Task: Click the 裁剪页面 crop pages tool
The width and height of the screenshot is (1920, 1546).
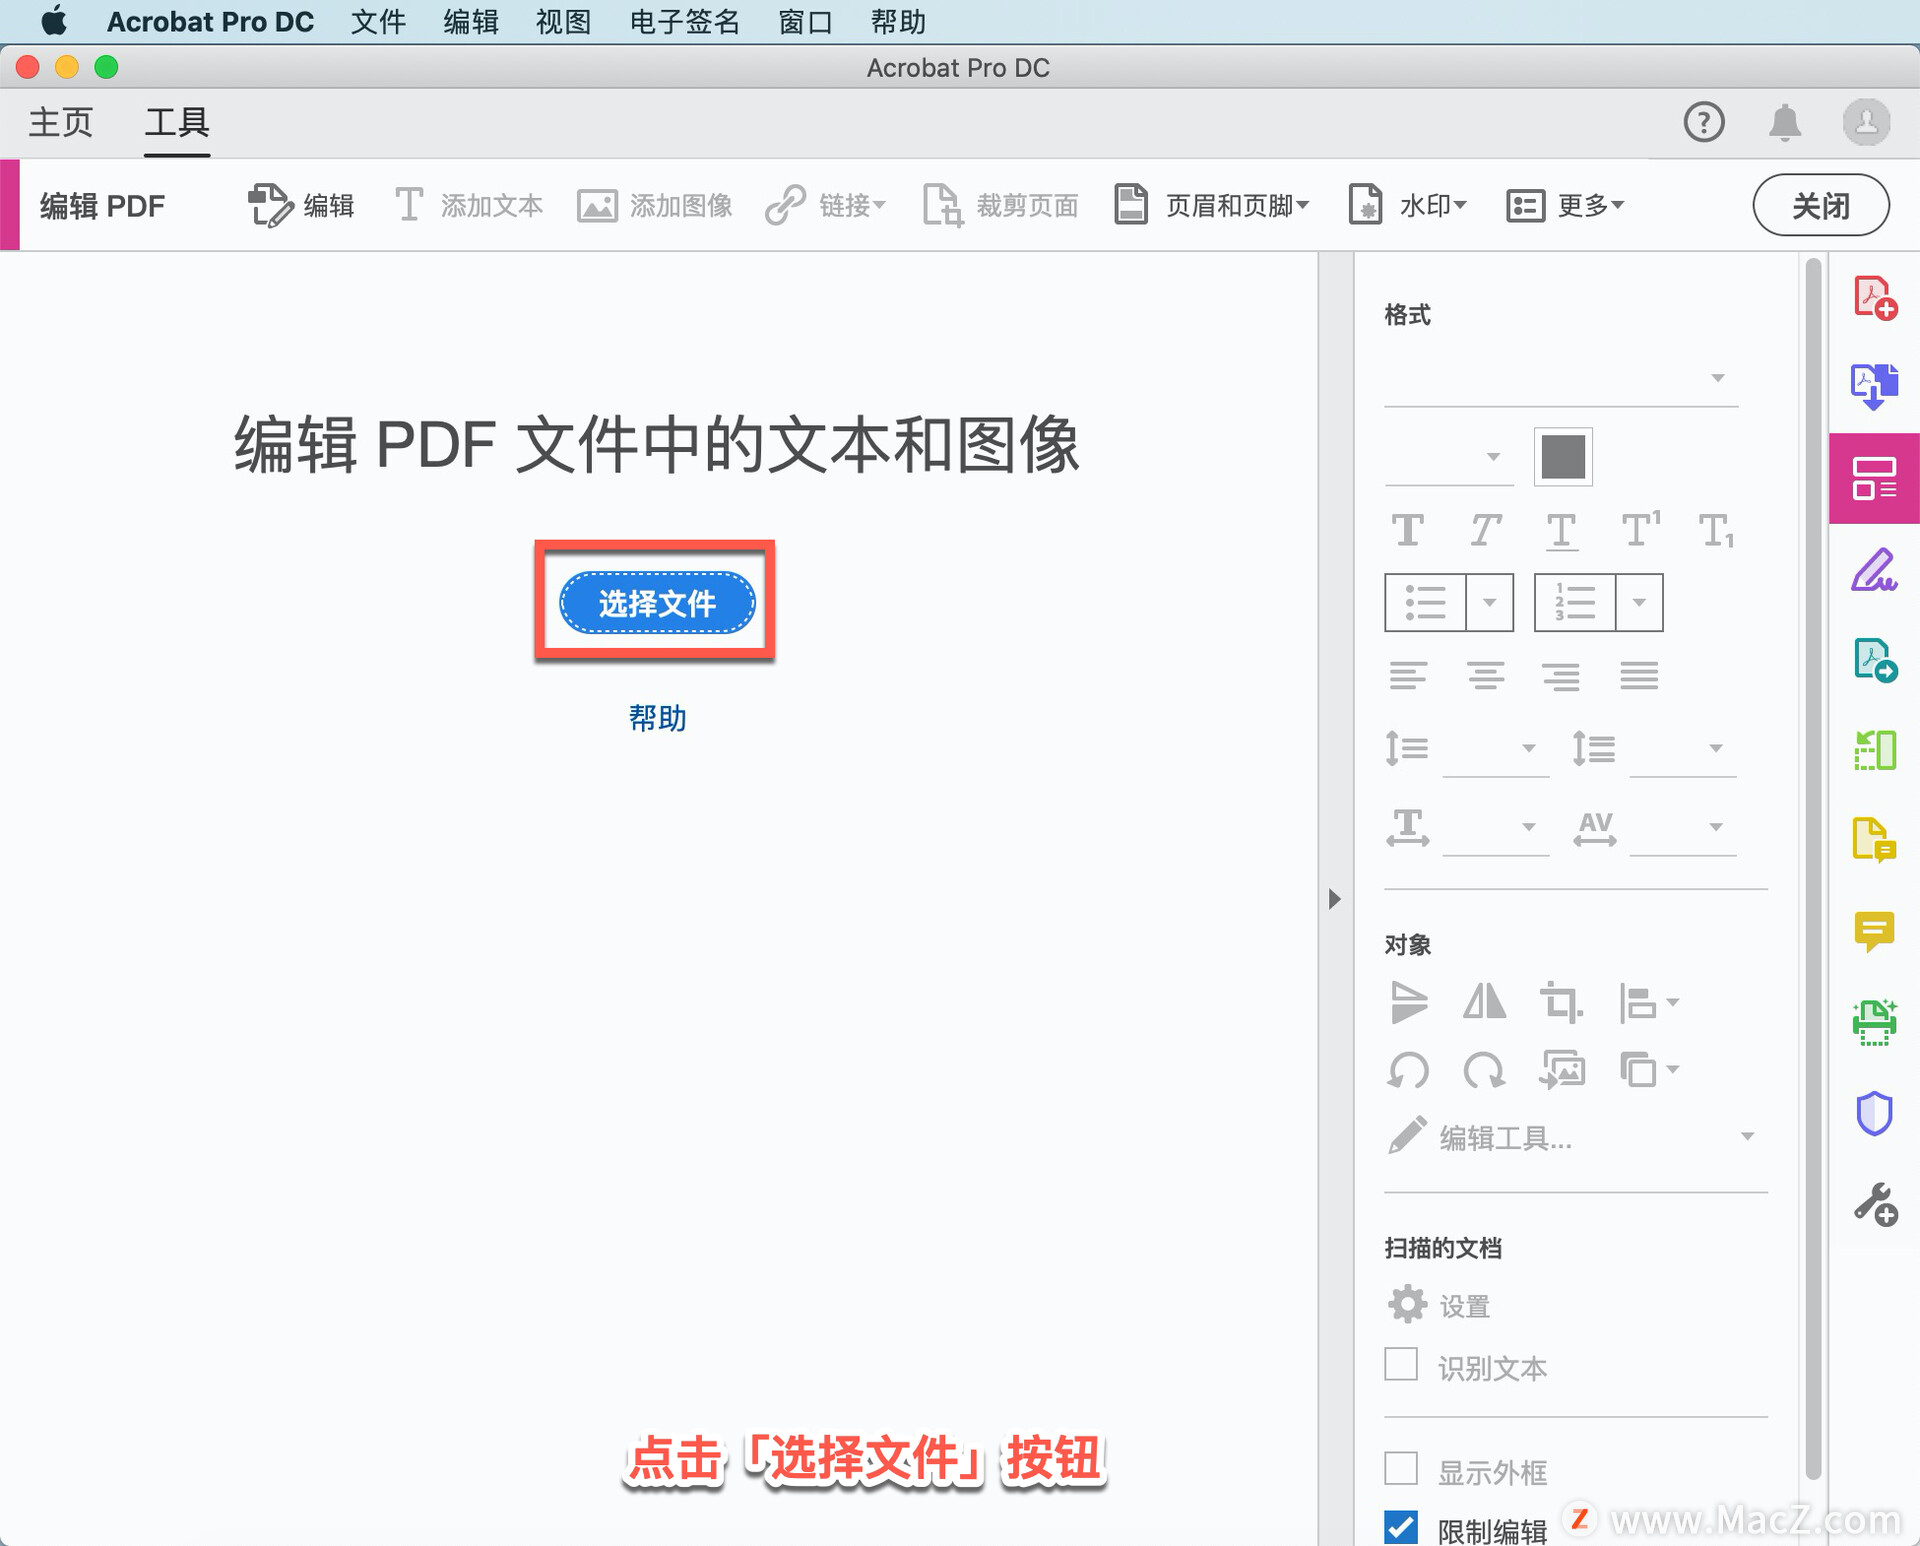Action: tap(1001, 206)
